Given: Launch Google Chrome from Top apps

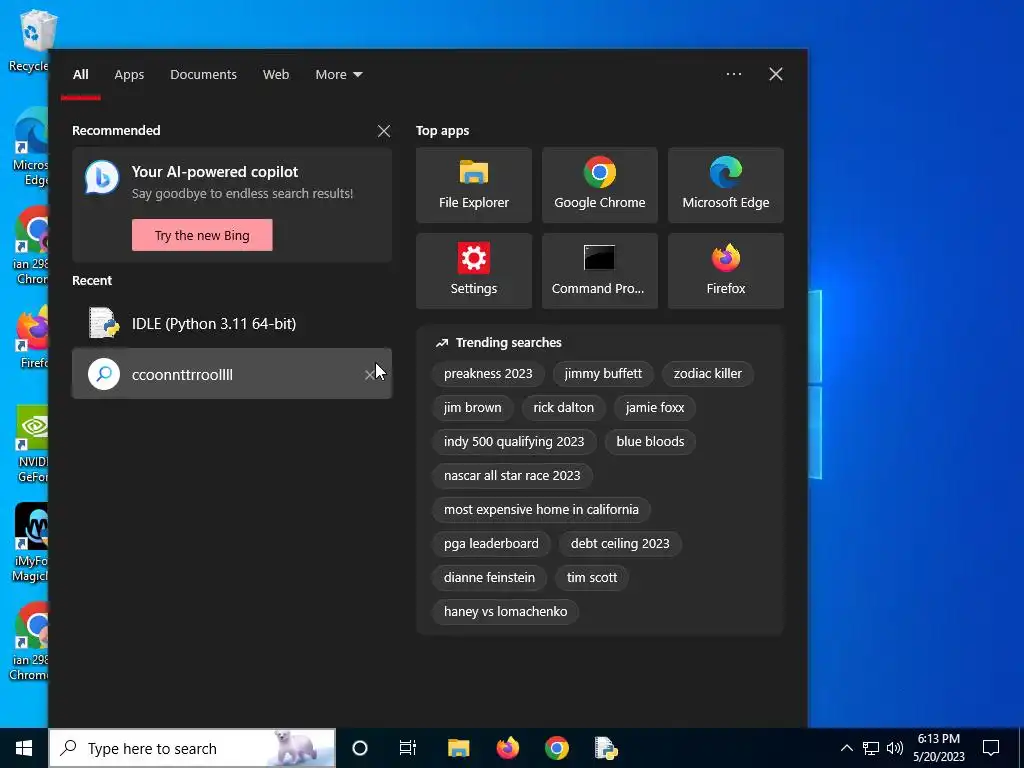Looking at the screenshot, I should tap(600, 185).
